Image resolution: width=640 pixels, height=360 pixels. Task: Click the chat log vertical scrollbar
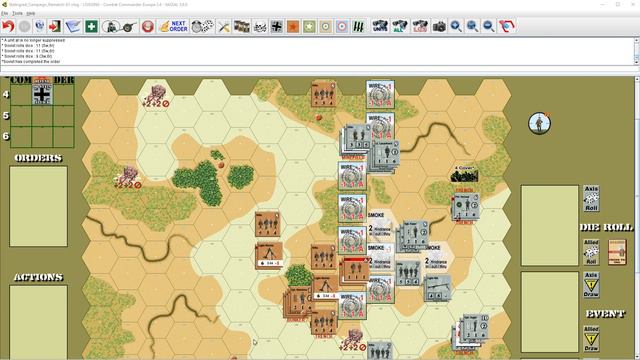(x=636, y=51)
